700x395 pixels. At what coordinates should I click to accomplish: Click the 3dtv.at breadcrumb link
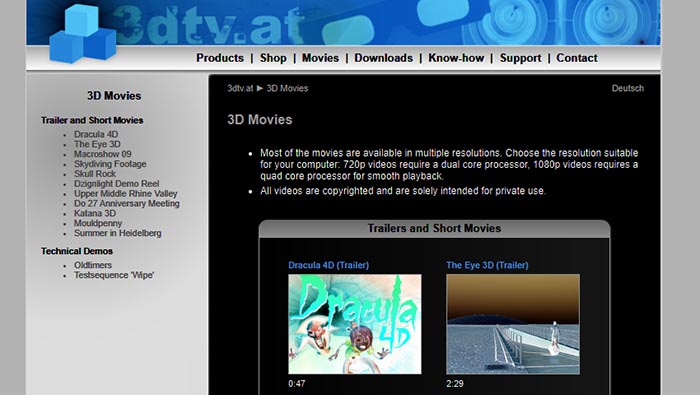[240, 88]
